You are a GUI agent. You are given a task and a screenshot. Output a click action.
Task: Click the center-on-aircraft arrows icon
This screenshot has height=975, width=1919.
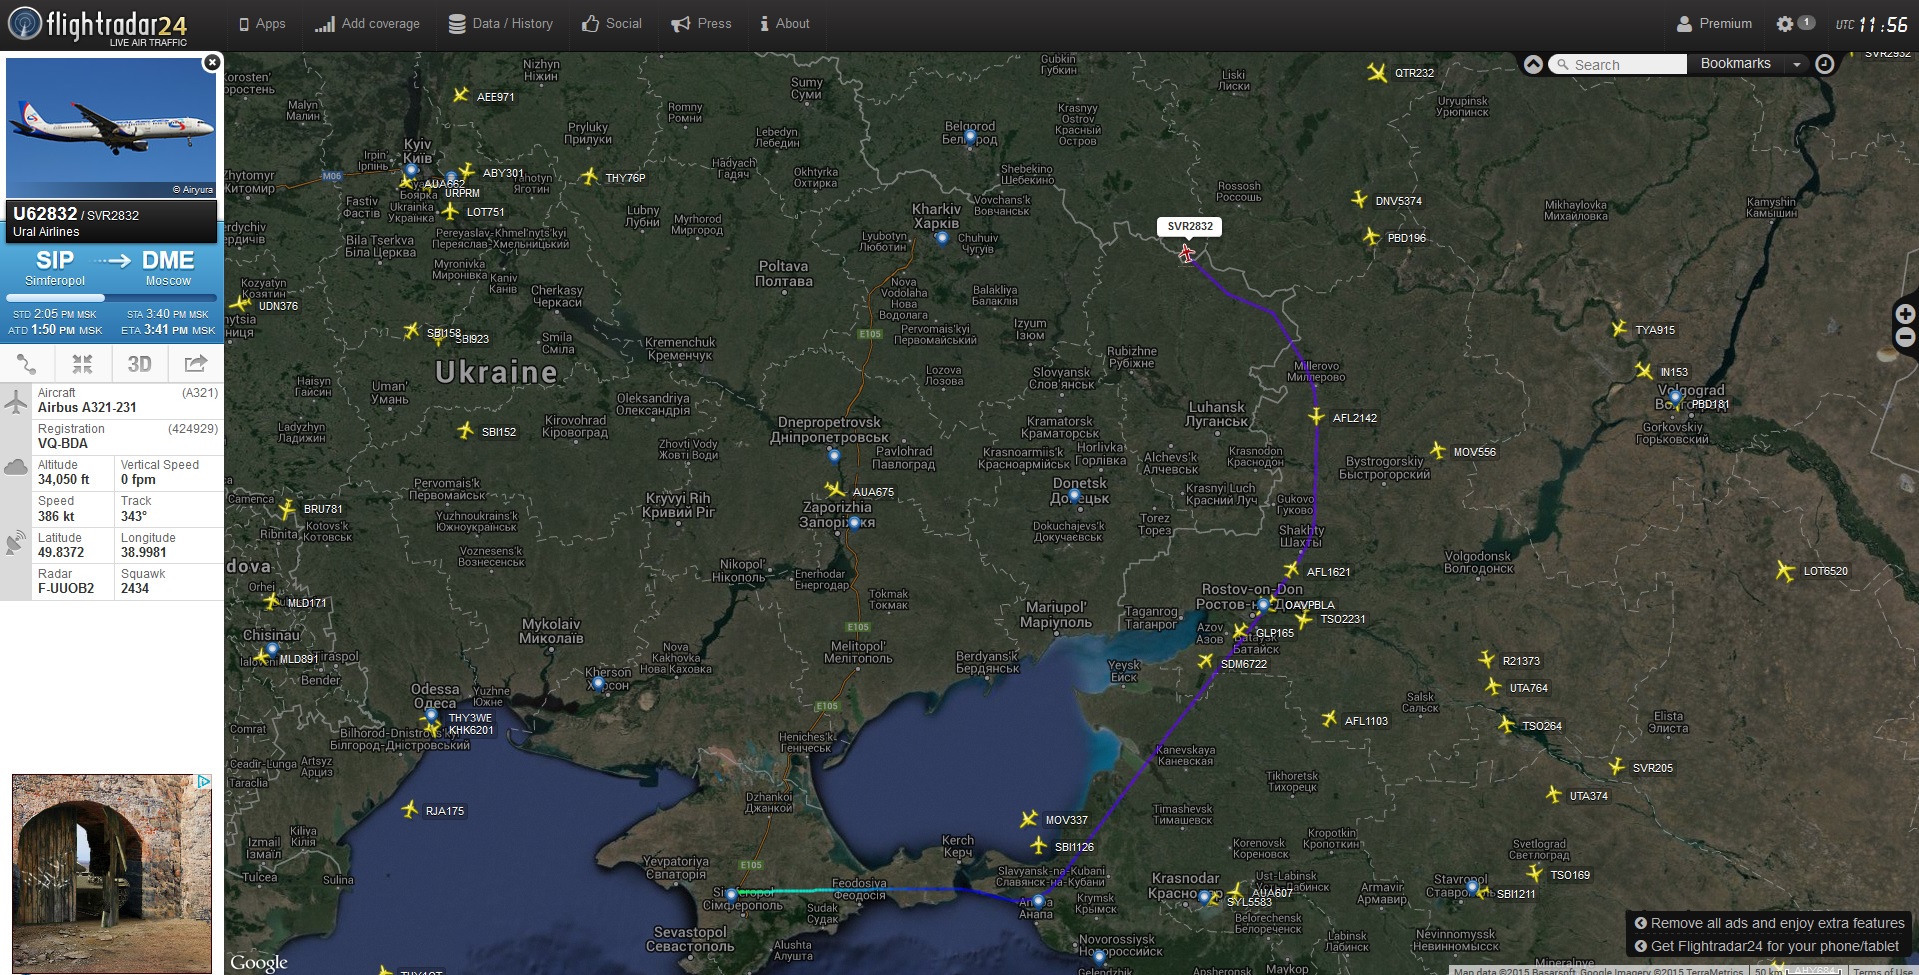[x=83, y=364]
